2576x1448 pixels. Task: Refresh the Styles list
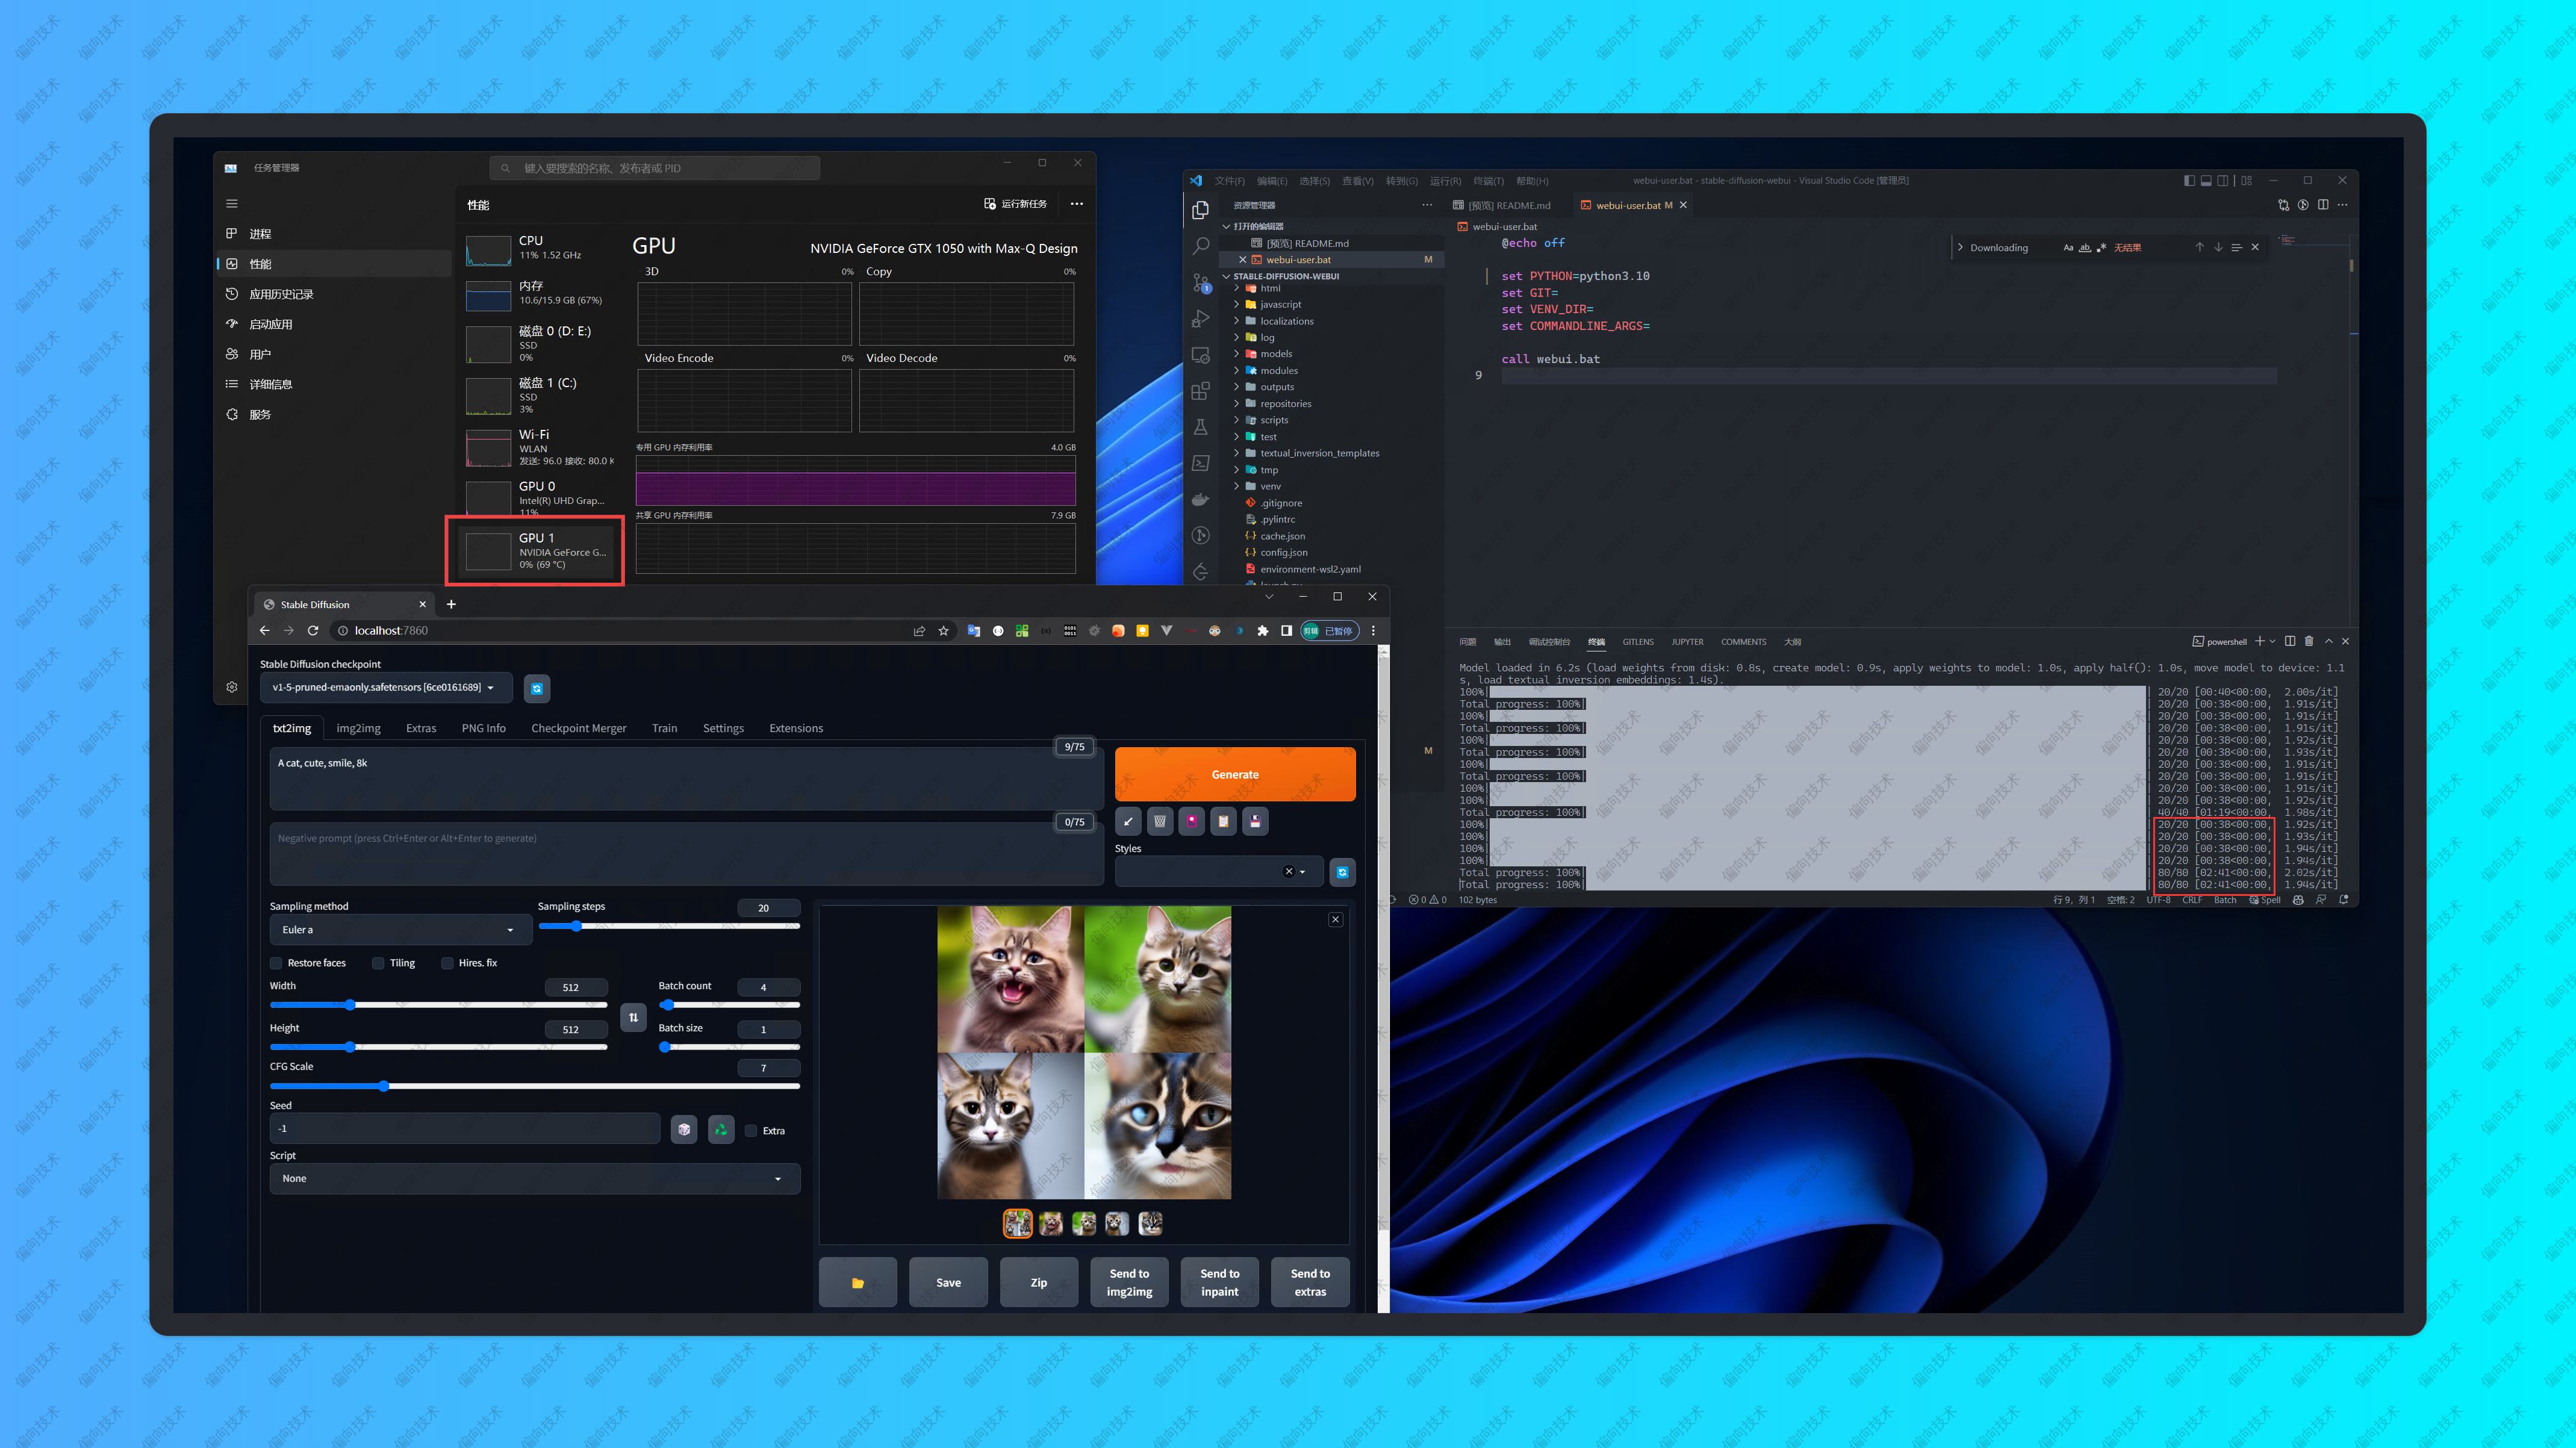[1342, 872]
